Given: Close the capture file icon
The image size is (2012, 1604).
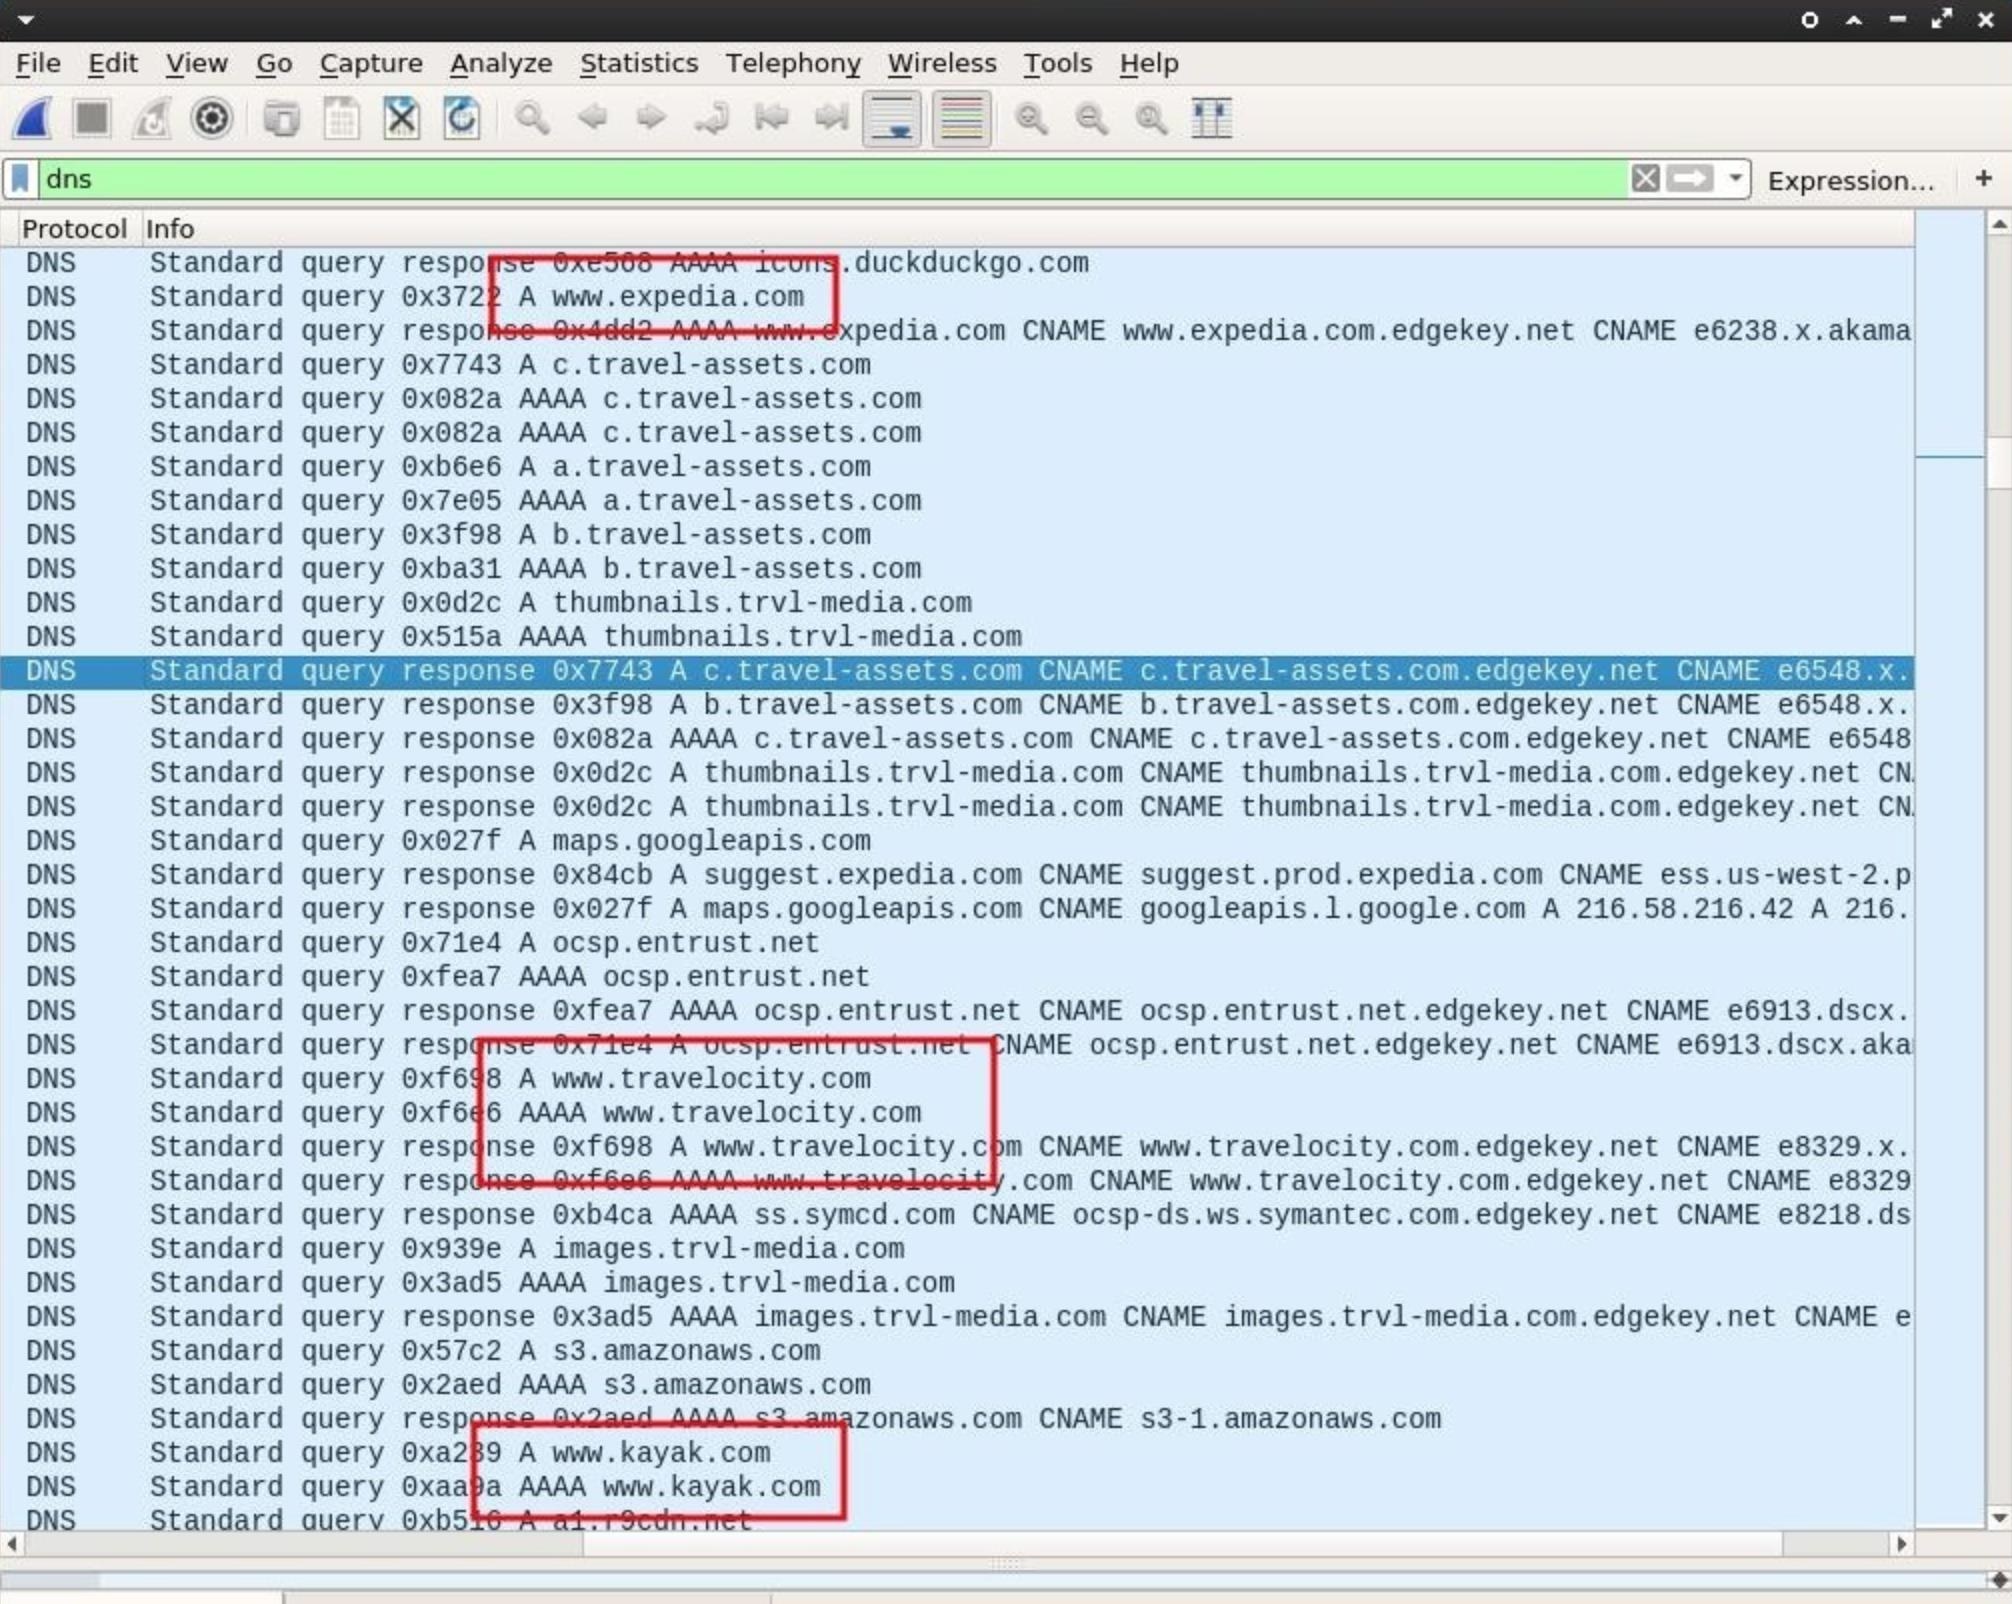Looking at the screenshot, I should 401,119.
